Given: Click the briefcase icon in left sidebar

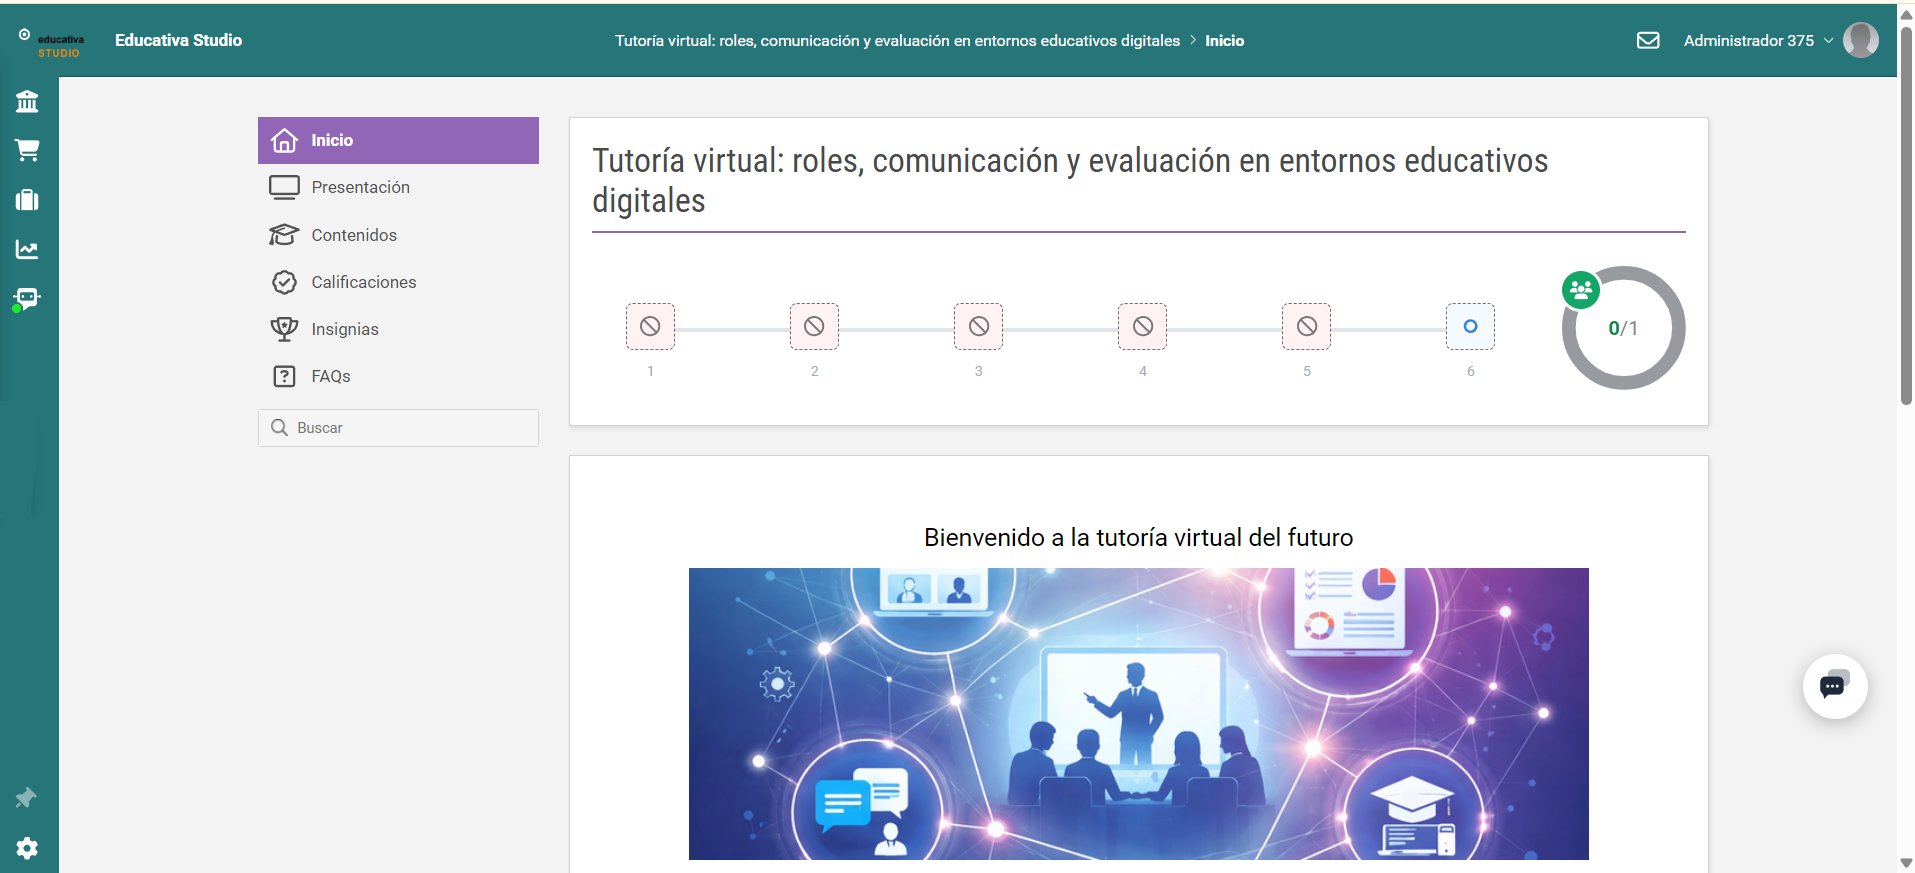Looking at the screenshot, I should (27, 200).
